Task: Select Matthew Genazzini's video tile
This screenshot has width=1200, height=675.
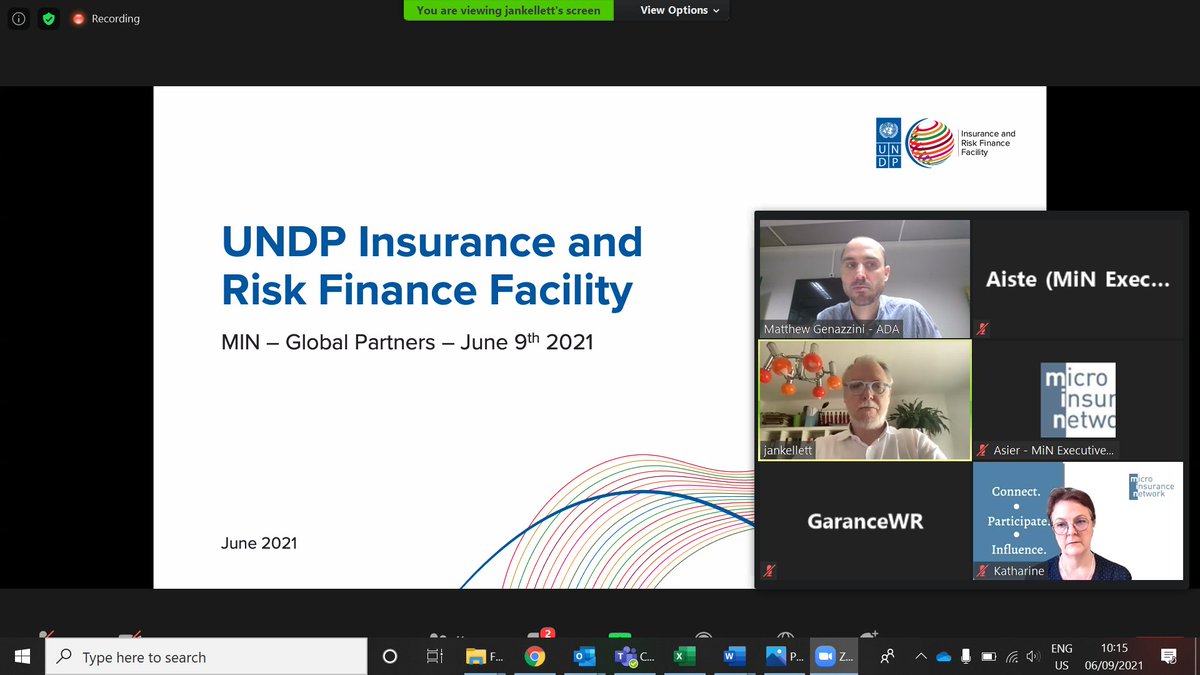Action: pos(864,279)
